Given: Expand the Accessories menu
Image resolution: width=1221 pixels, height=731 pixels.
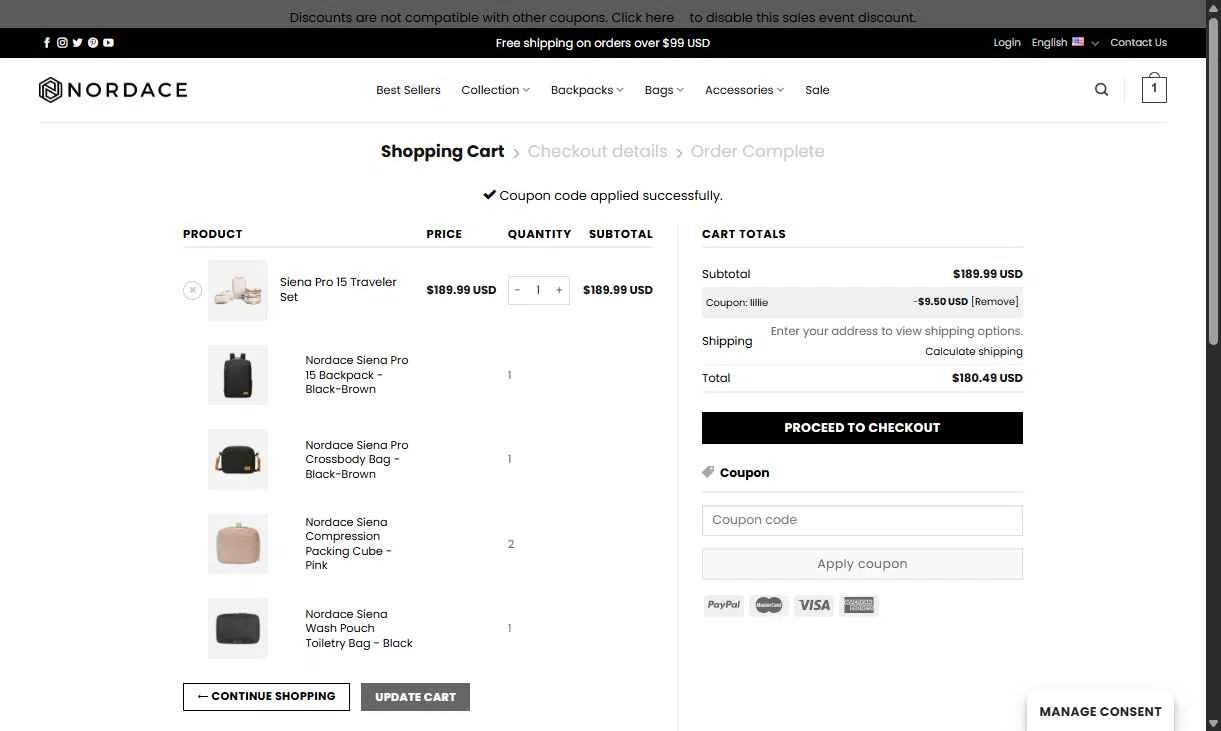Looking at the screenshot, I should coord(744,90).
